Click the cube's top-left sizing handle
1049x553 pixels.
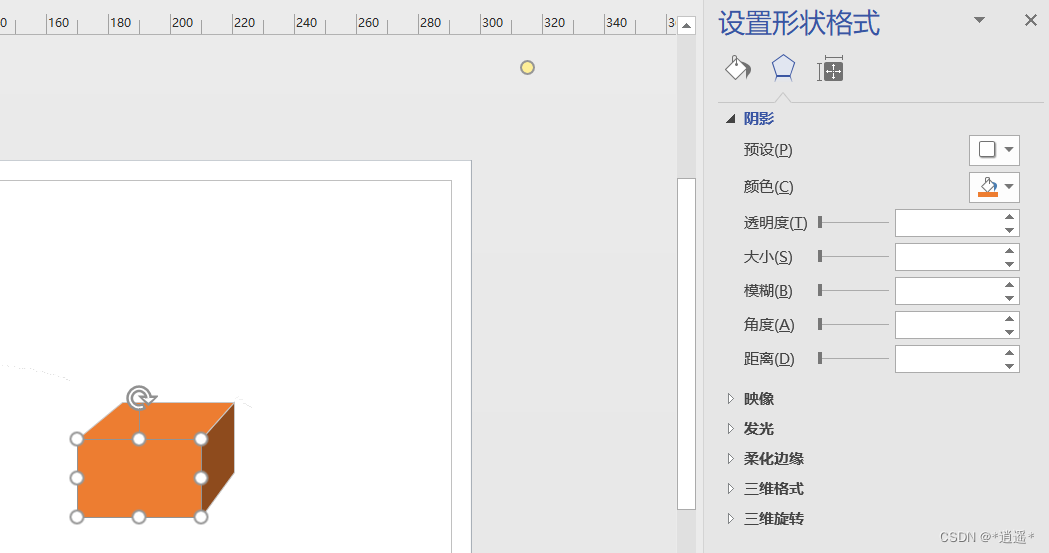77,439
